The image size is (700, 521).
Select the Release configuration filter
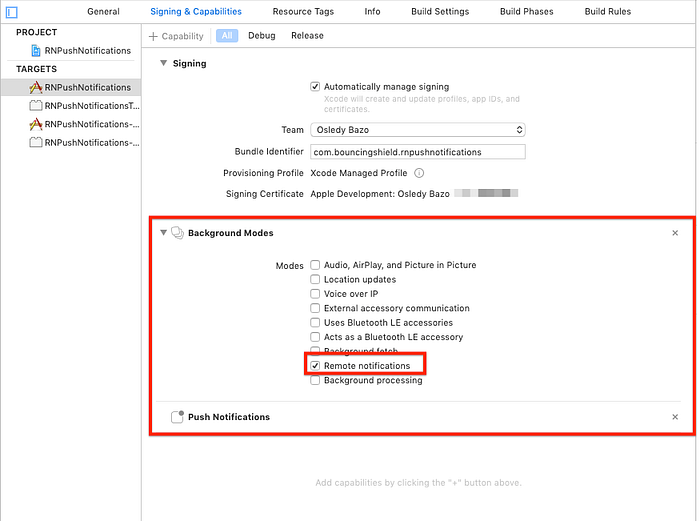pyautogui.click(x=307, y=36)
